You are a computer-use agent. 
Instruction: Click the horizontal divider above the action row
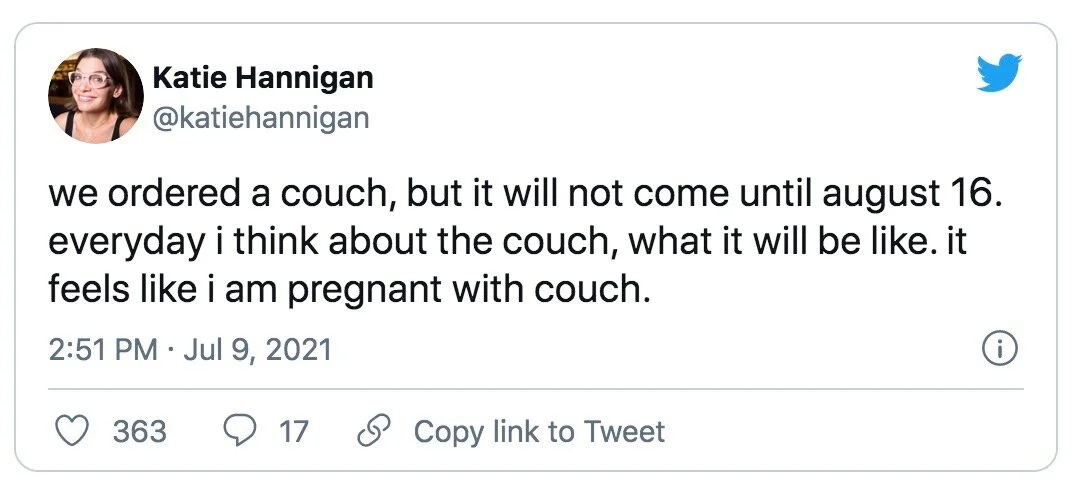coord(536,389)
